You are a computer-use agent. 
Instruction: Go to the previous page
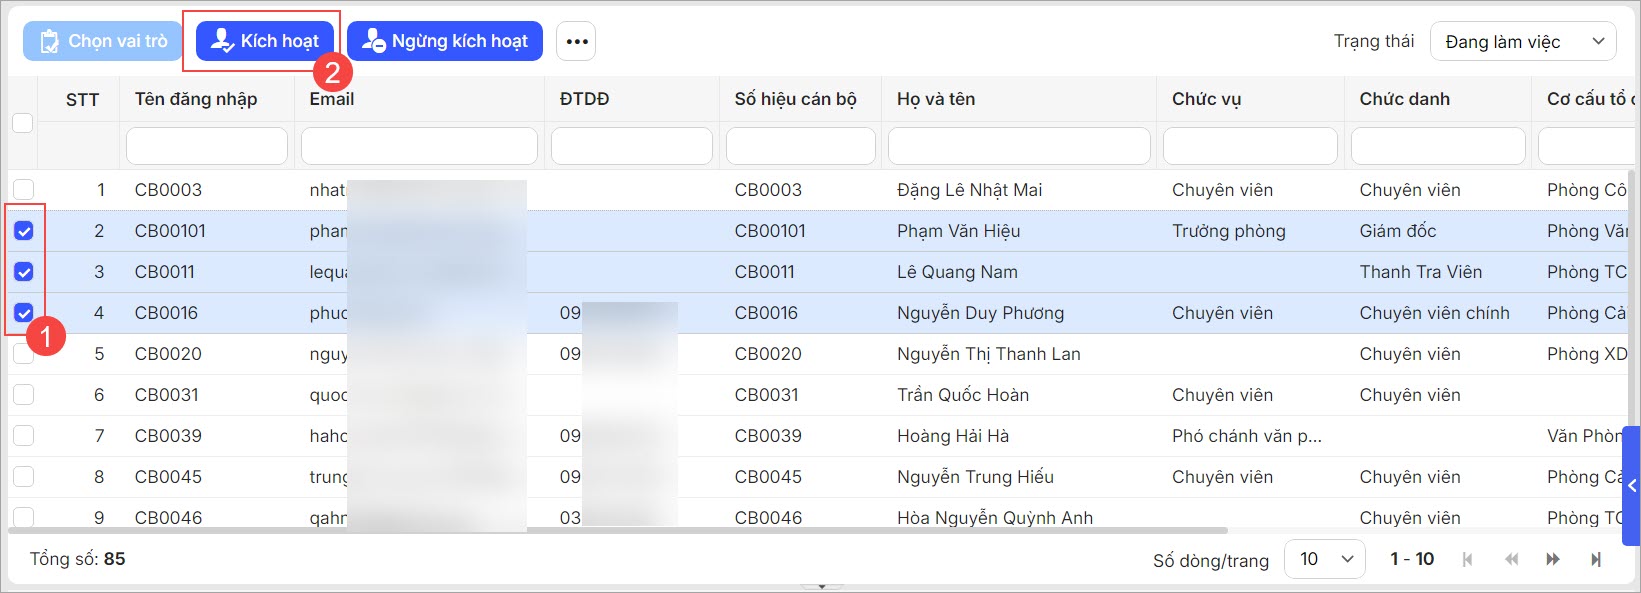click(1511, 559)
